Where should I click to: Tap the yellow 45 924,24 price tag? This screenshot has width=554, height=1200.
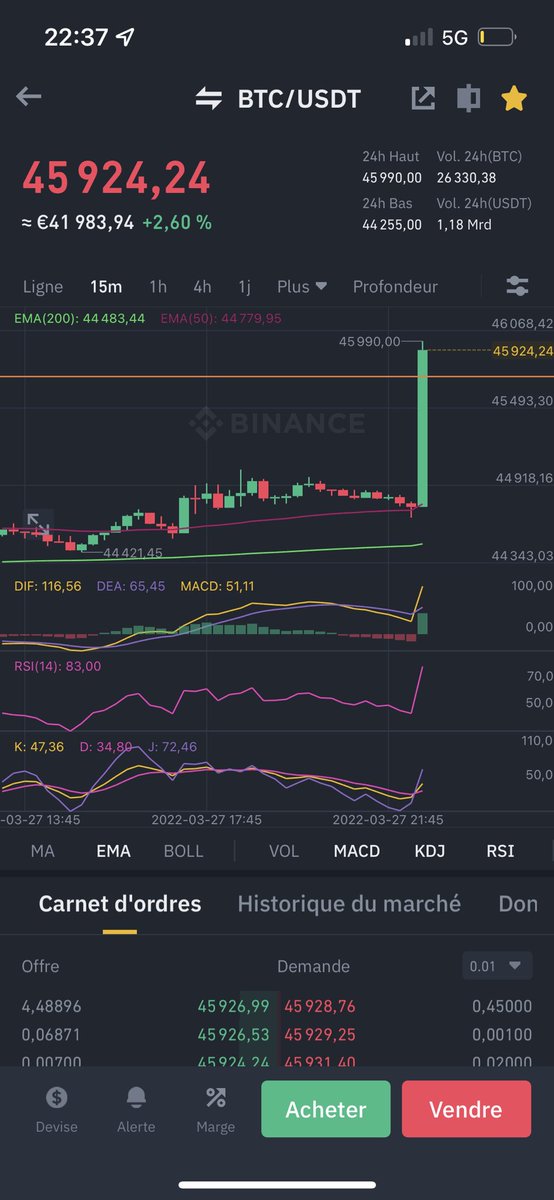[x=523, y=351]
